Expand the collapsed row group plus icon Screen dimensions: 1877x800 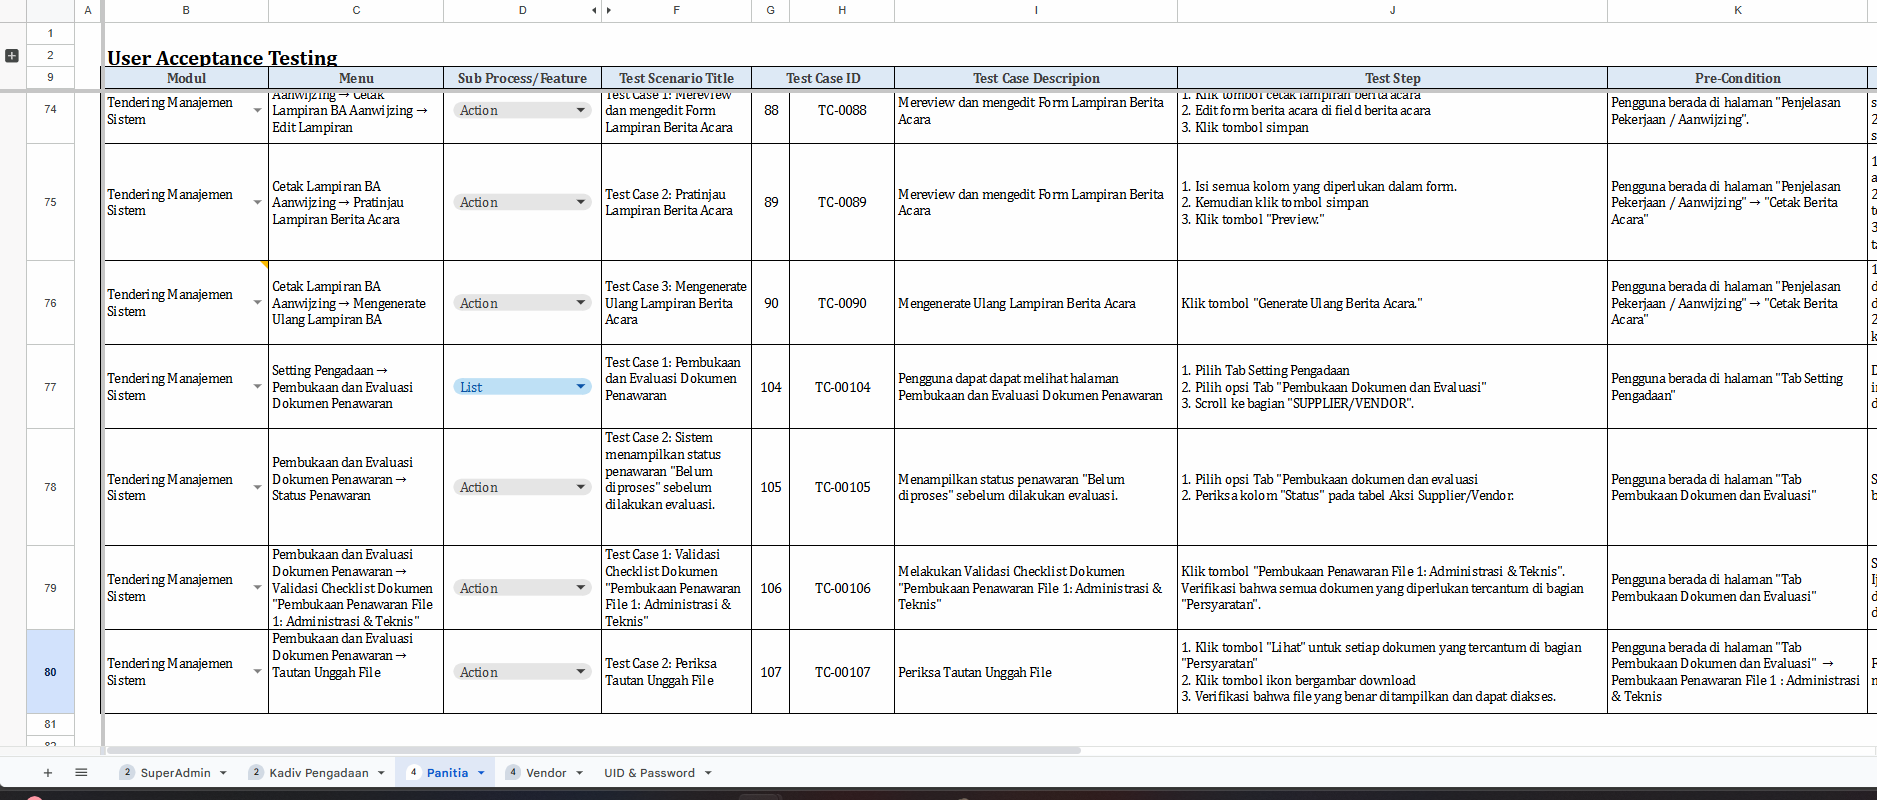click(x=12, y=56)
